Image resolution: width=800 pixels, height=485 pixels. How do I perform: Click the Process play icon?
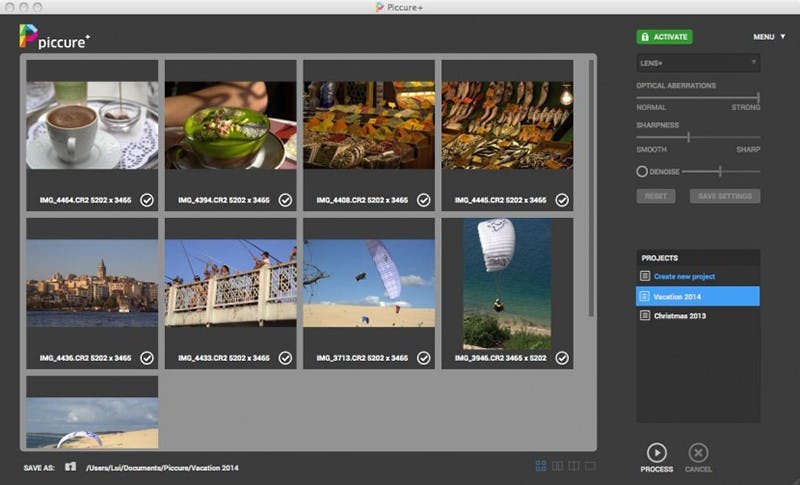657,452
